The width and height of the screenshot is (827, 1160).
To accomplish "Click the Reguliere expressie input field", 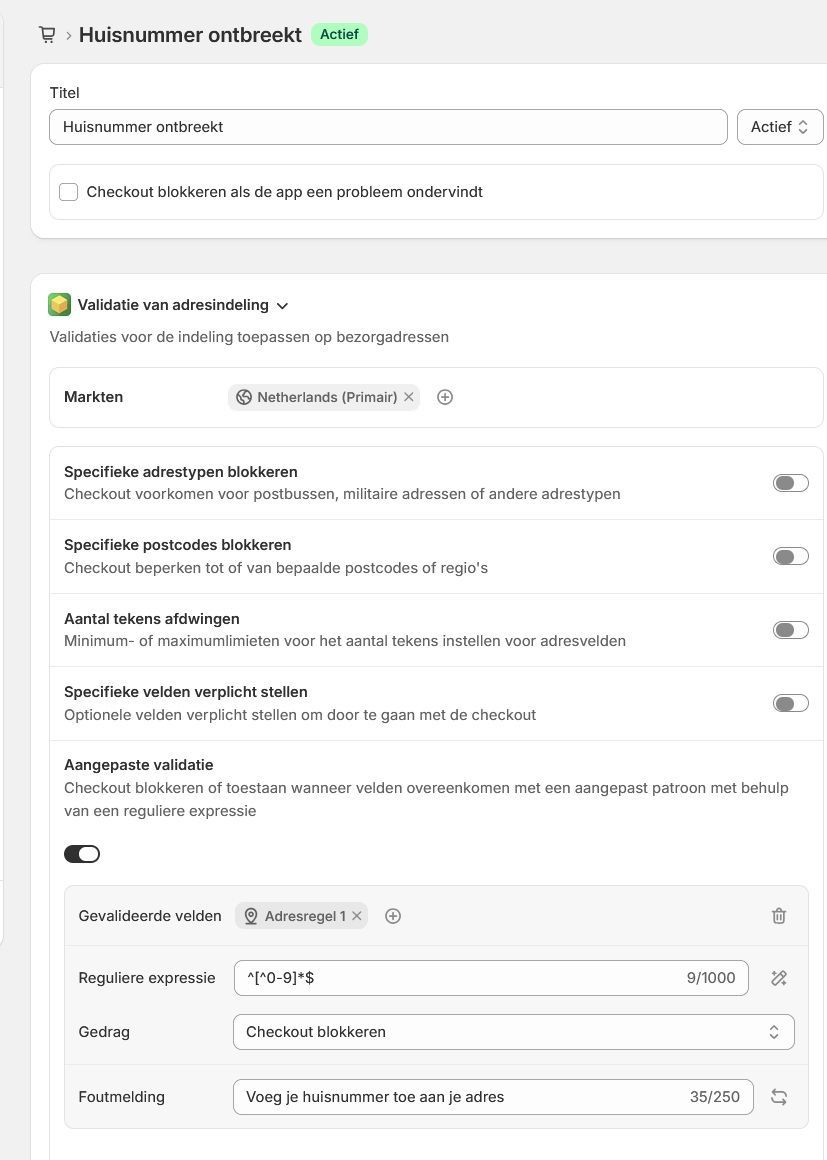I will (x=490, y=978).
